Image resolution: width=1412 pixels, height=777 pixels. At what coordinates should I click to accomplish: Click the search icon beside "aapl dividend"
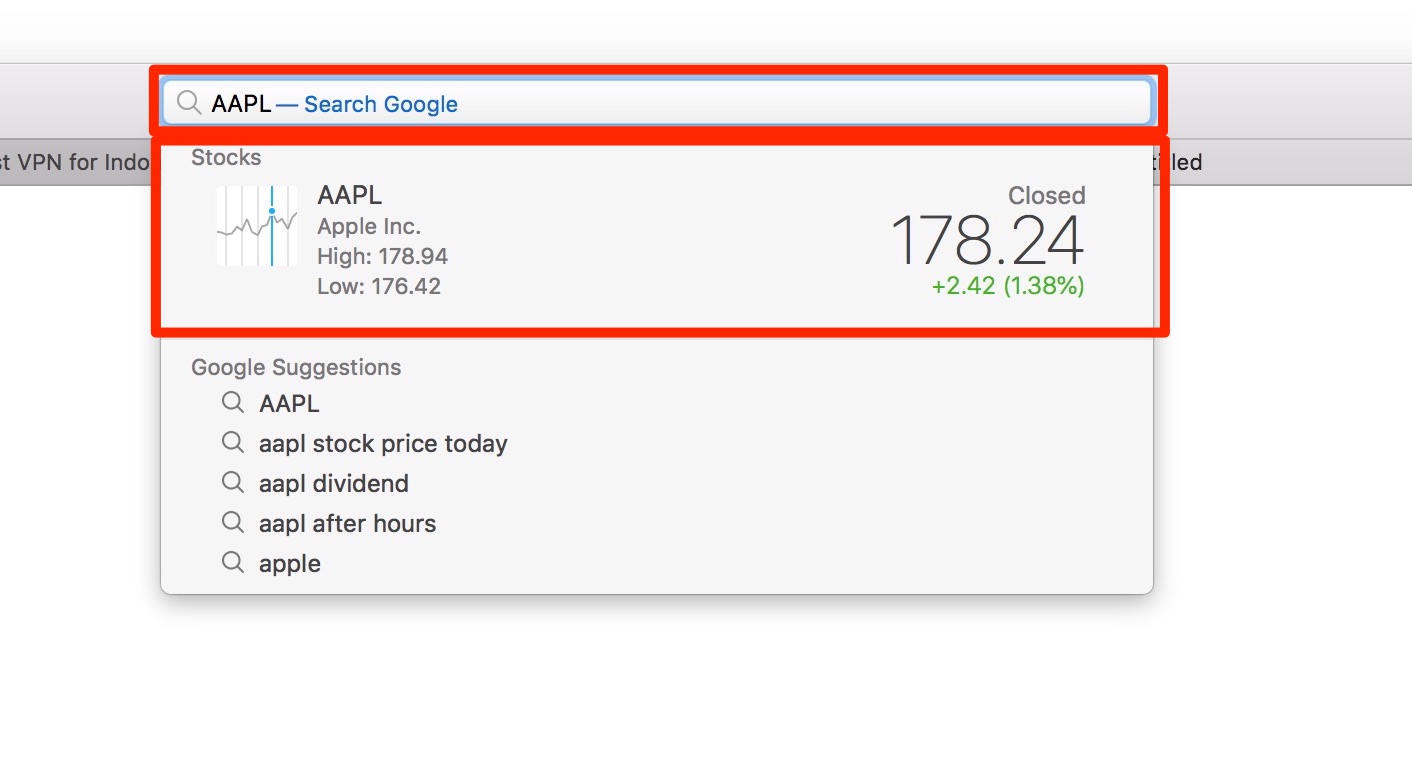(x=232, y=483)
